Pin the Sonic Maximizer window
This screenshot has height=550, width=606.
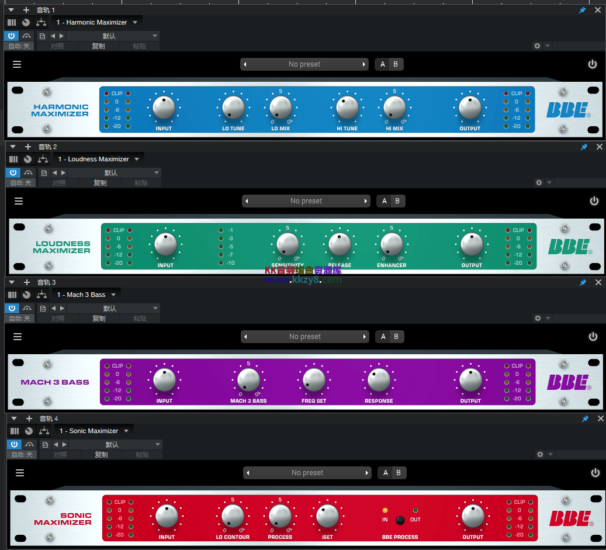(x=585, y=419)
